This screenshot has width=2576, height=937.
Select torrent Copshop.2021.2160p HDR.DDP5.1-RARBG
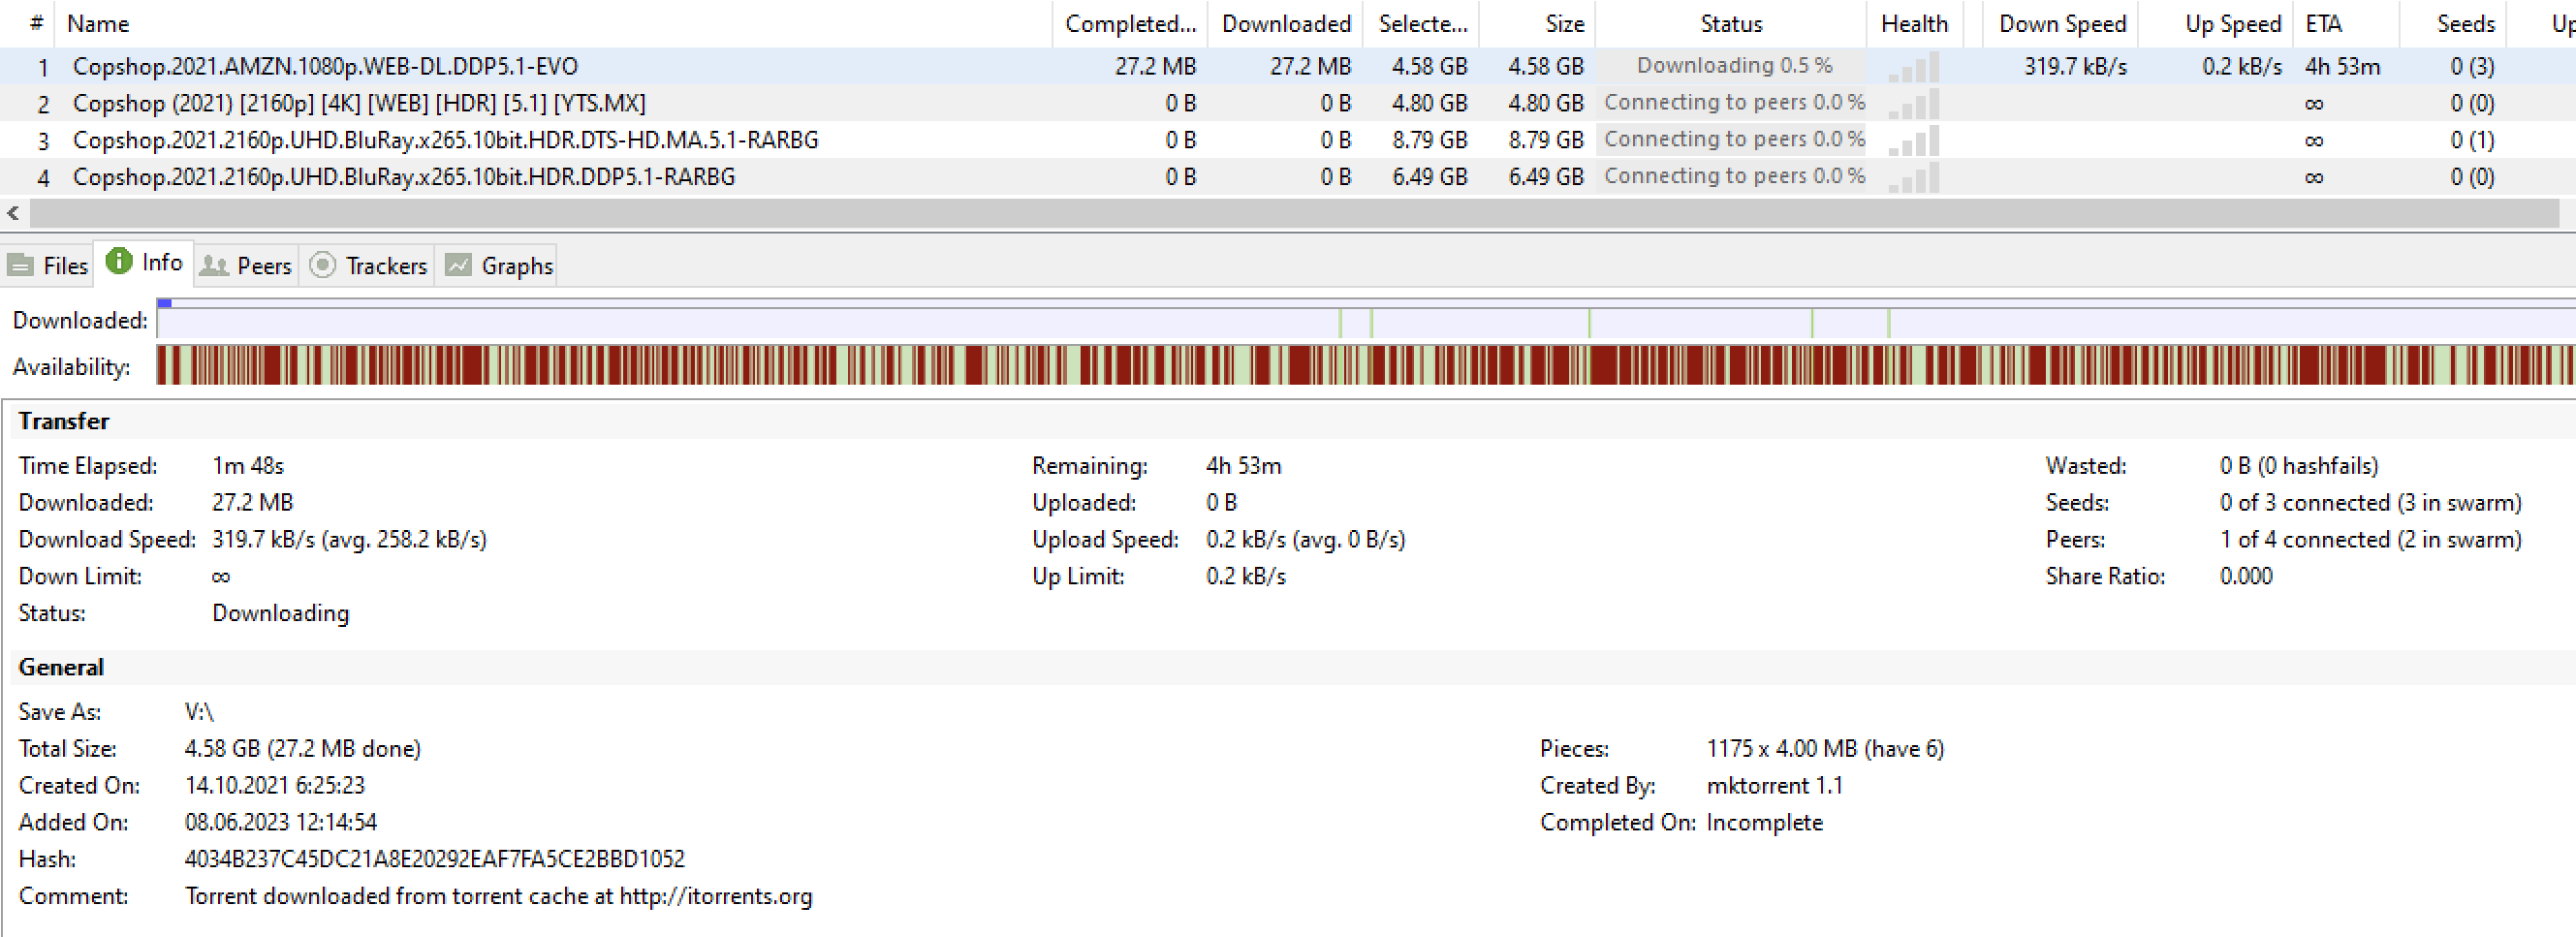(404, 178)
